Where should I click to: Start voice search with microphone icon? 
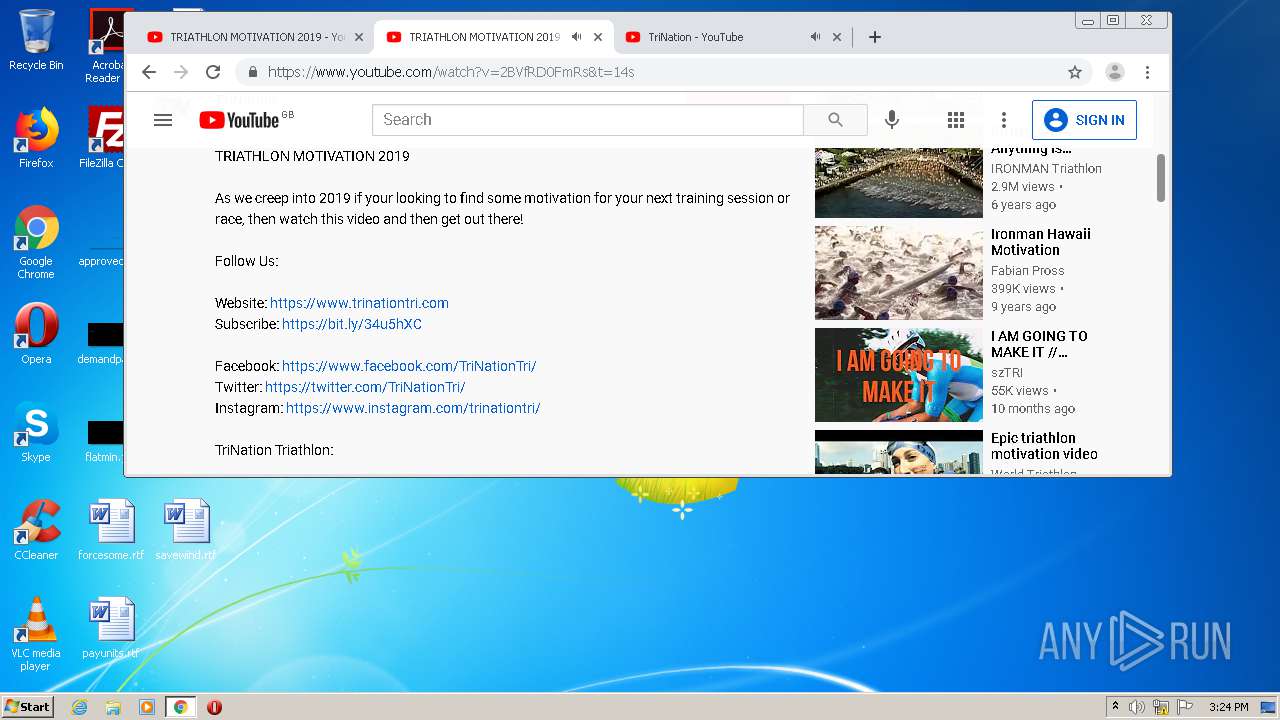pos(892,120)
